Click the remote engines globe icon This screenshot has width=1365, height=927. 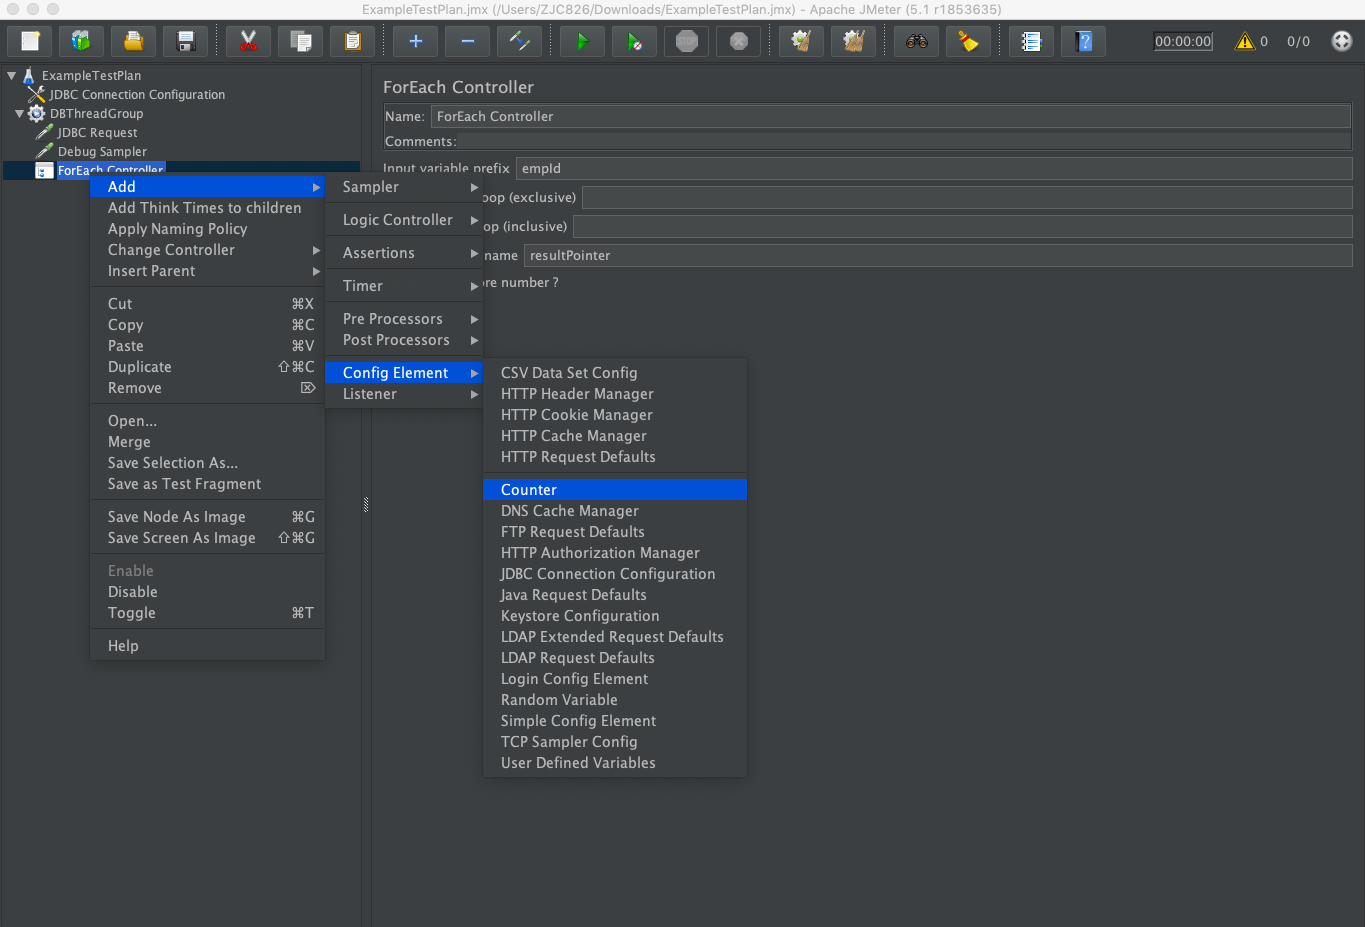(1342, 41)
